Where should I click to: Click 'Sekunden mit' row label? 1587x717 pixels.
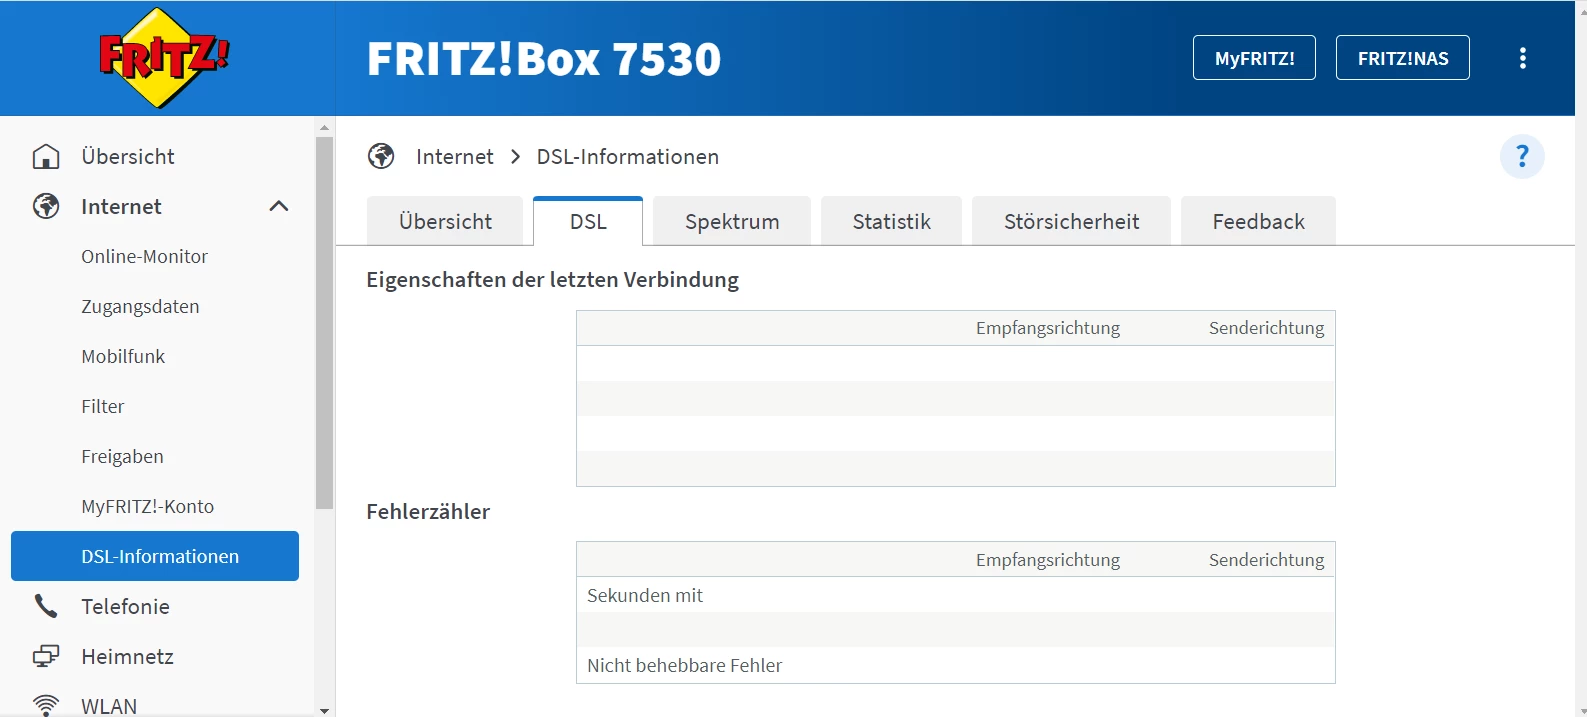point(645,596)
